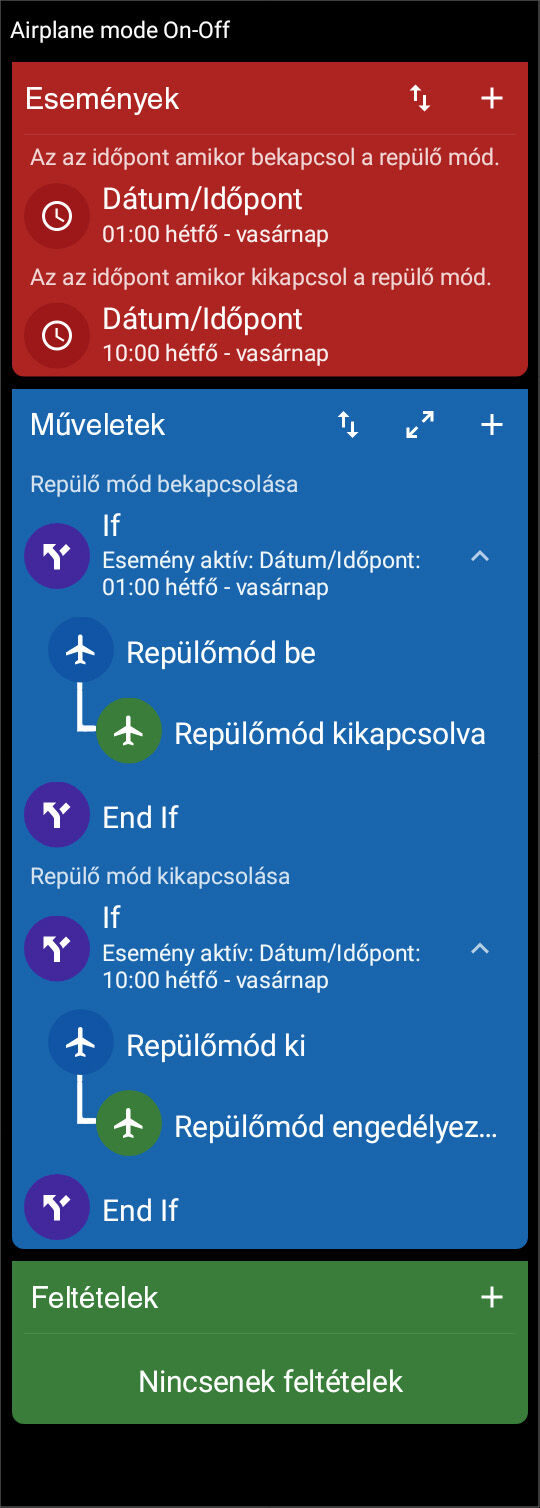Collapse the first If block 01:00
The height and width of the screenshot is (1508, 540).
pyautogui.click(x=480, y=556)
